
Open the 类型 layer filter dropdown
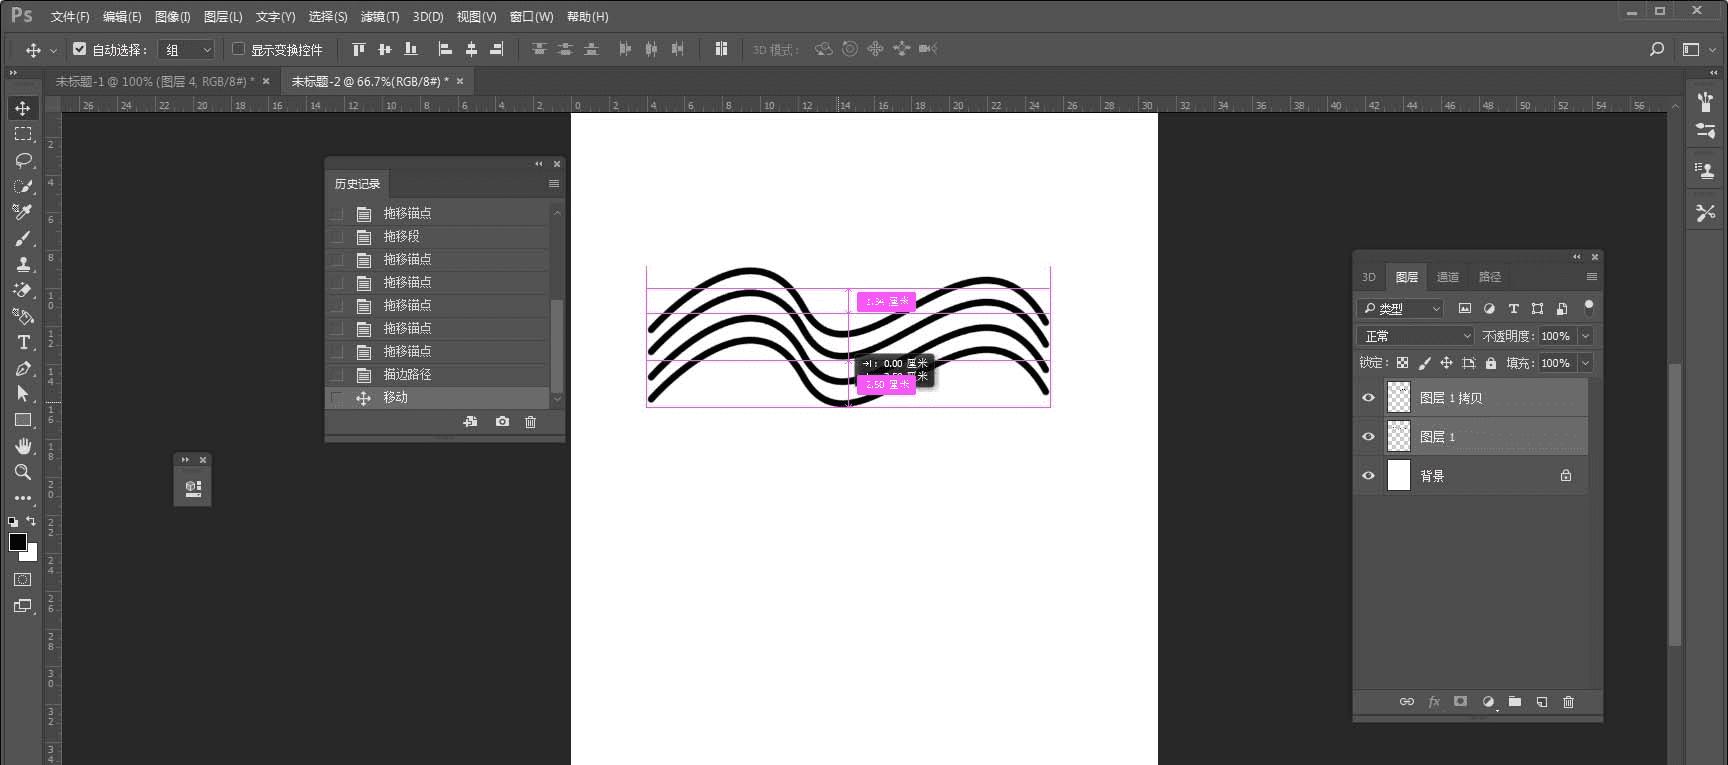click(x=1400, y=308)
